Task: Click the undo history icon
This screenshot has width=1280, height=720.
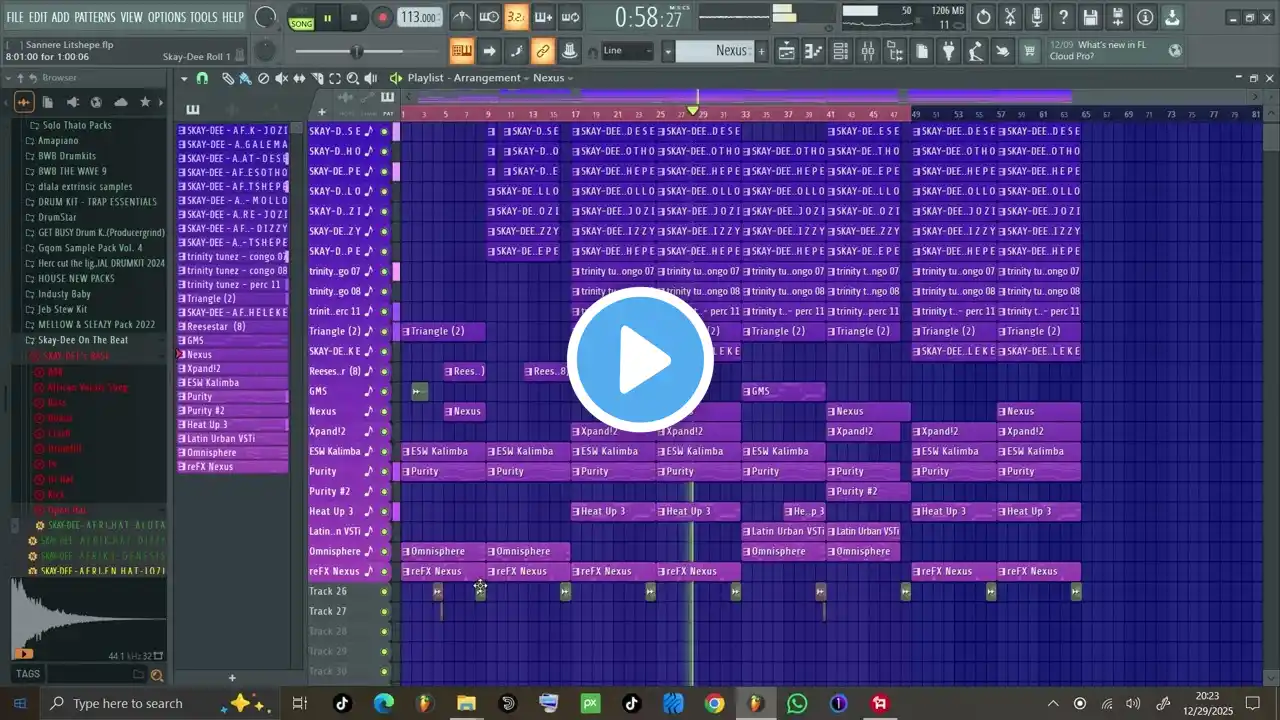Action: 983,17
